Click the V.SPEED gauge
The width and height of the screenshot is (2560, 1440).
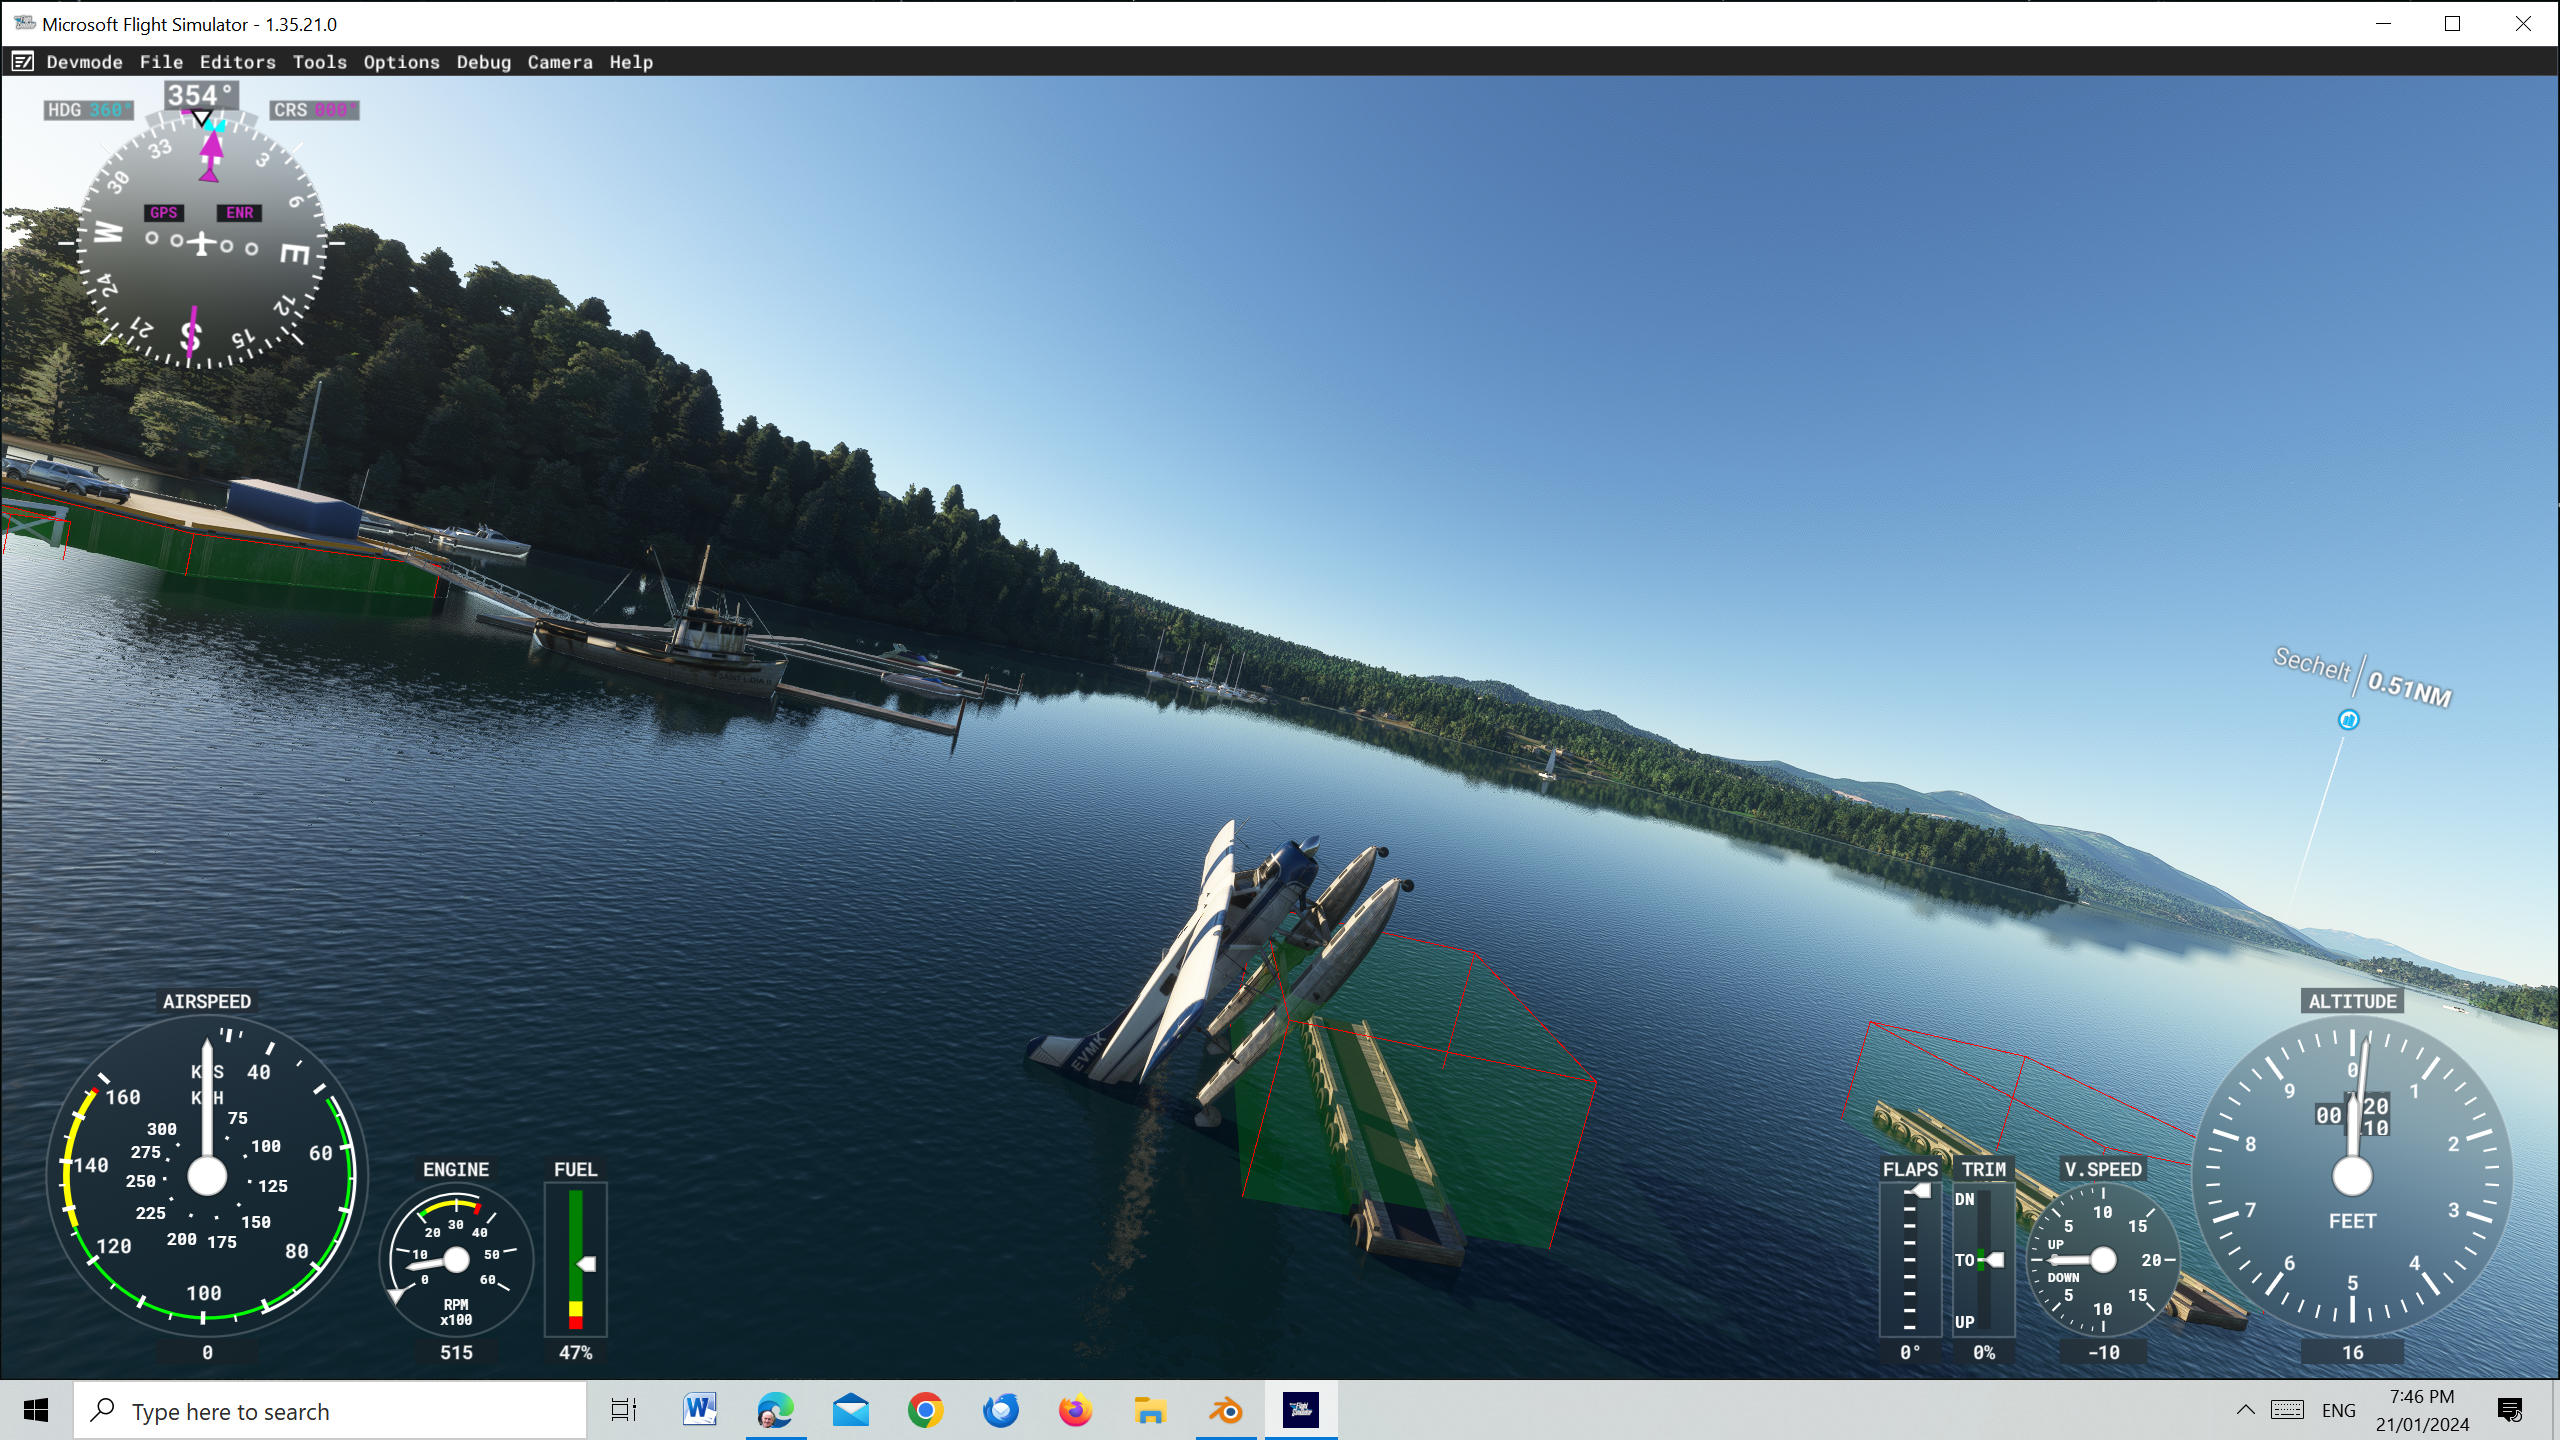coord(2103,1260)
